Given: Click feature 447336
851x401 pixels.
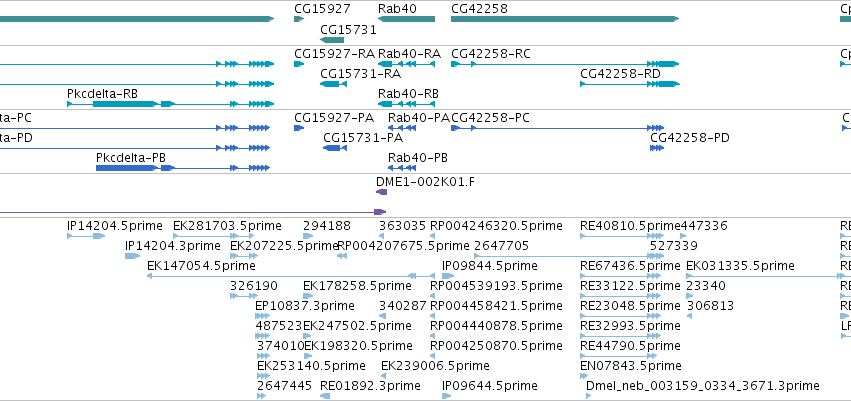Looking at the screenshot, I should [704, 226].
